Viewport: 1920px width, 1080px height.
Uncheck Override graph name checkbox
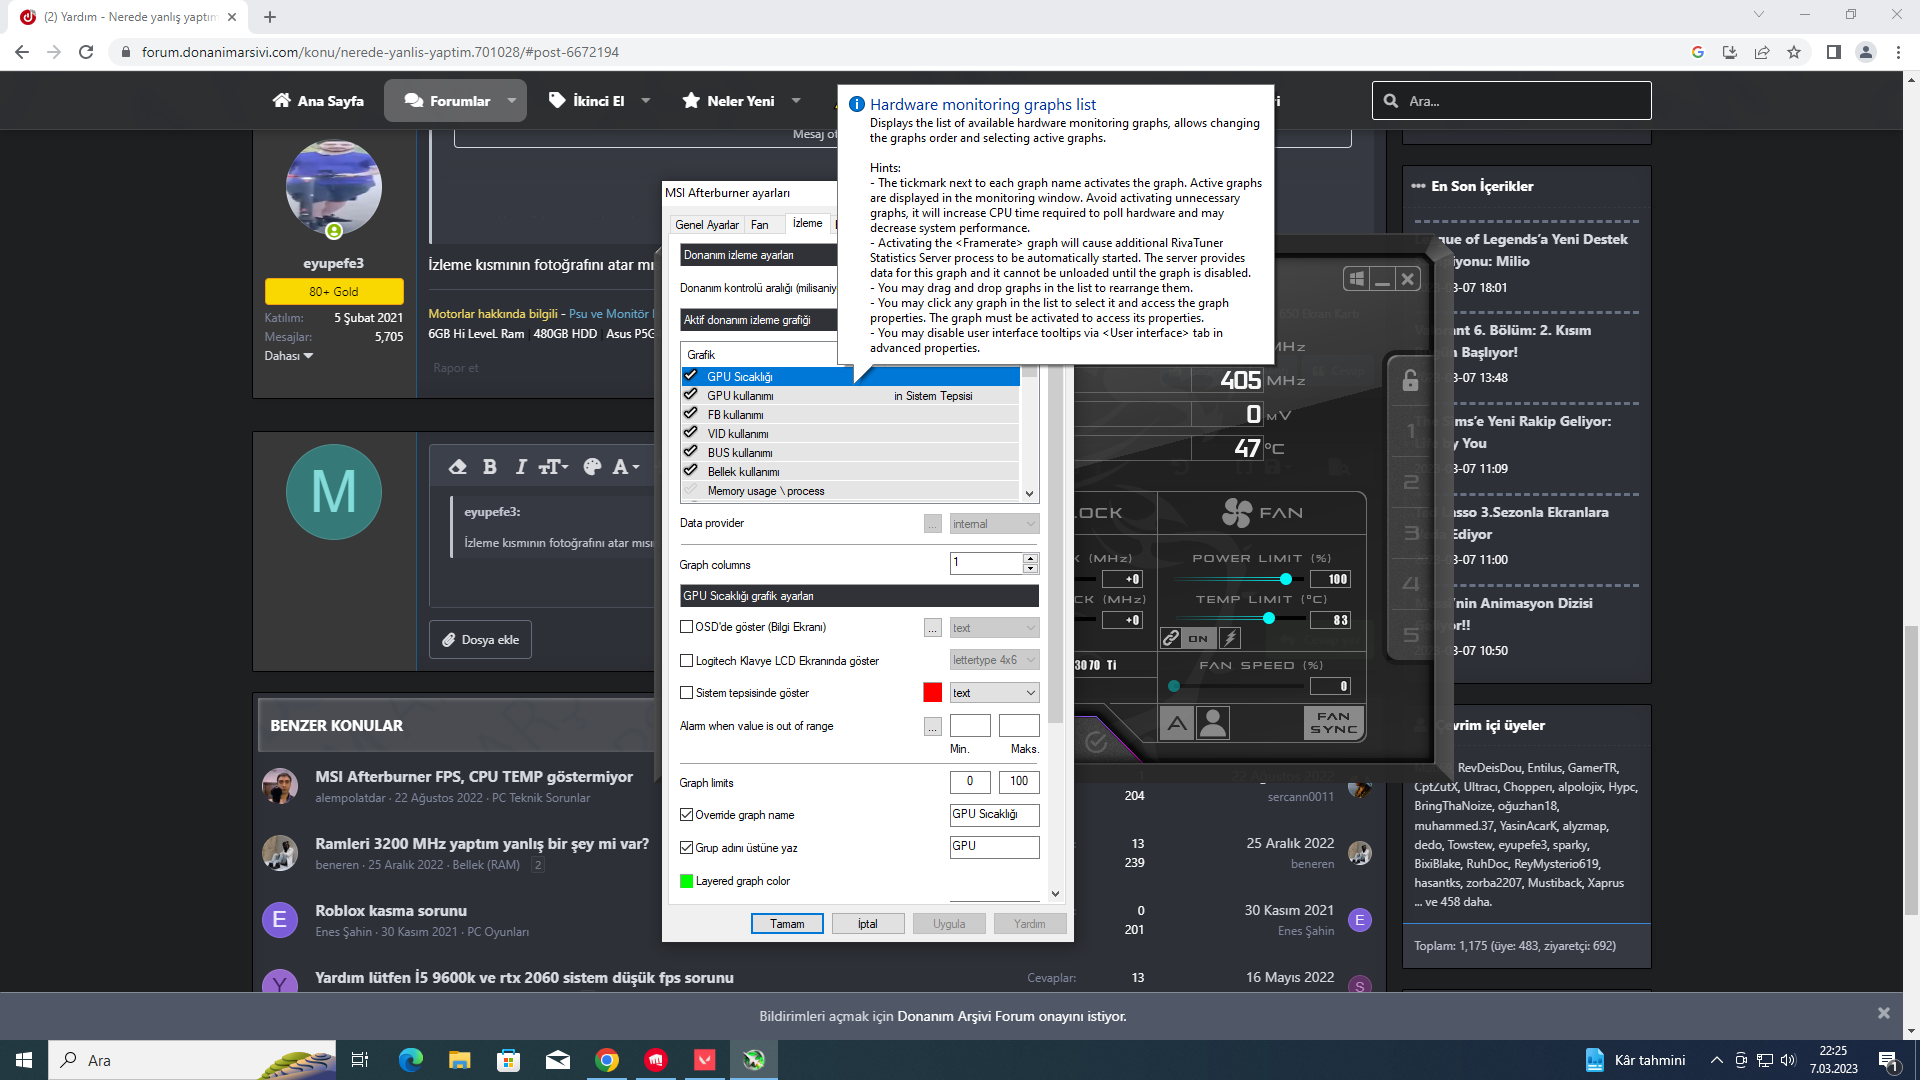(x=686, y=815)
